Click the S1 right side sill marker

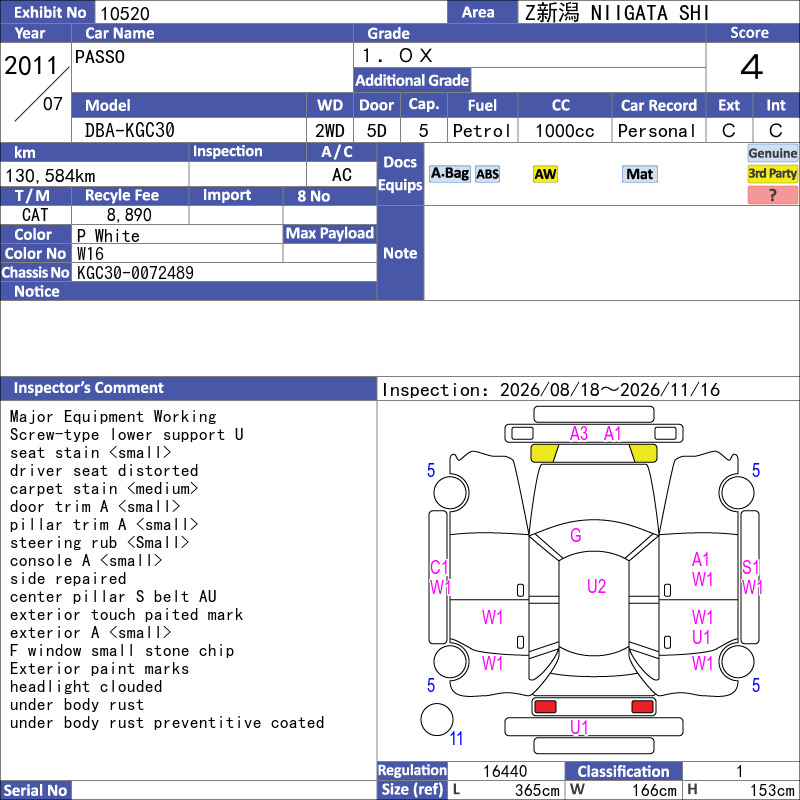(751, 567)
